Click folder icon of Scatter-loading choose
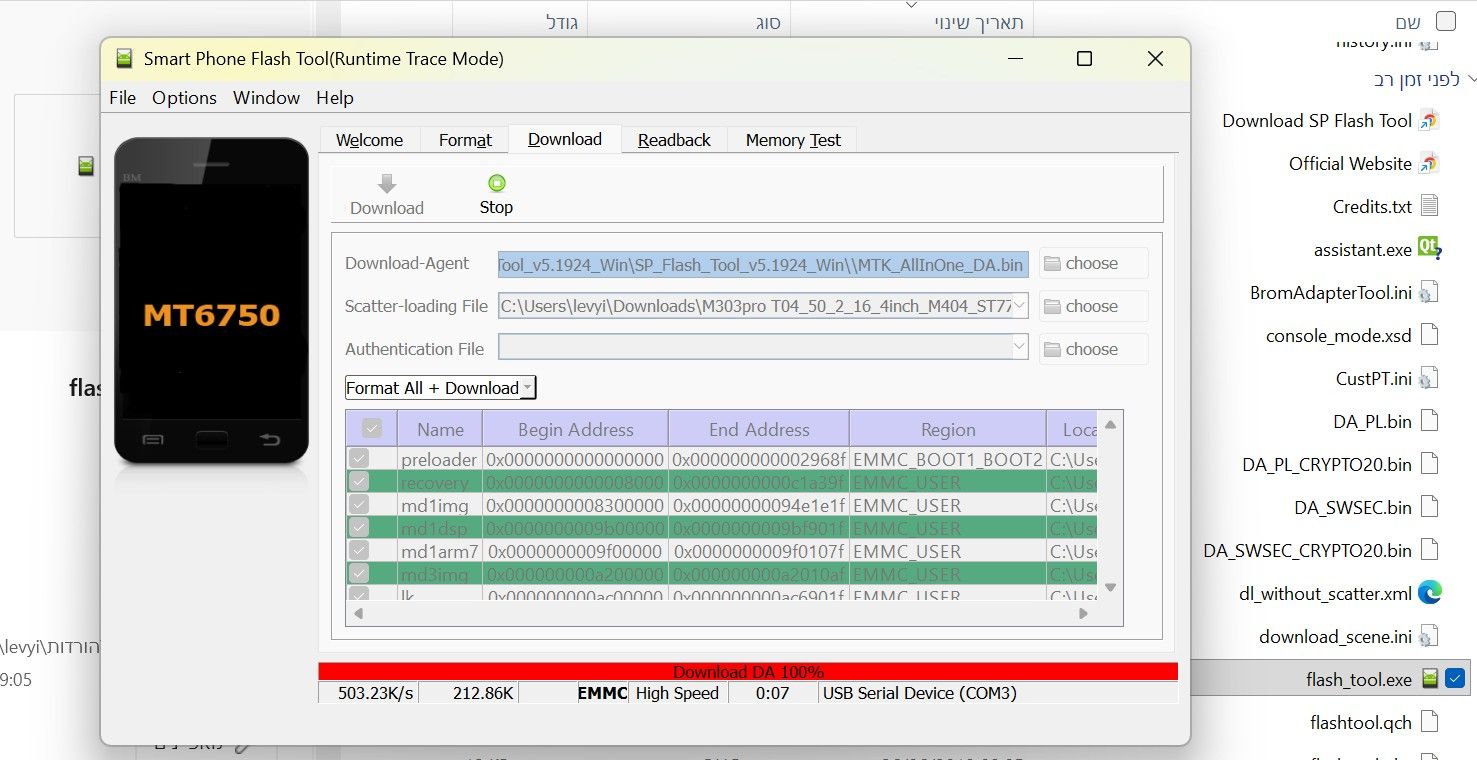1477x760 pixels. coord(1052,307)
